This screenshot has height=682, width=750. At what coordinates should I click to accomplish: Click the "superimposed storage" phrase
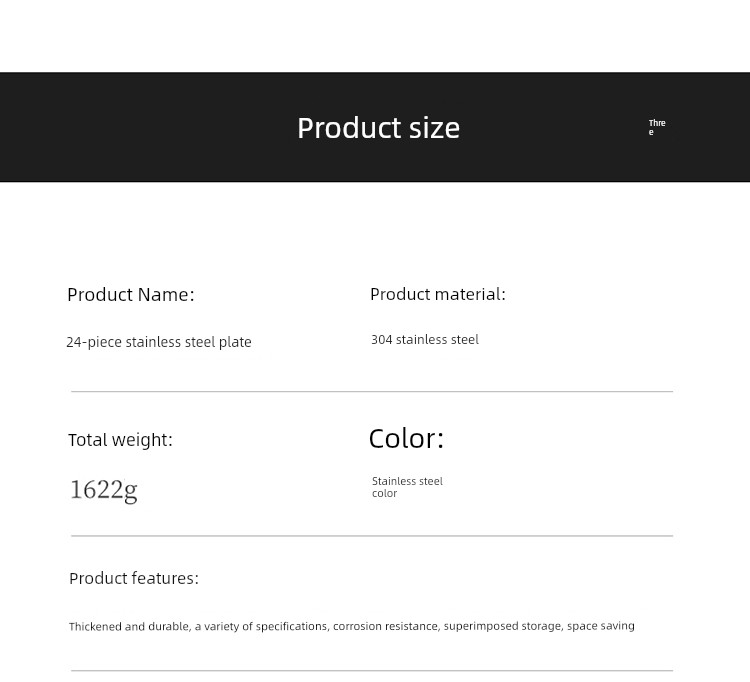click(x=502, y=627)
